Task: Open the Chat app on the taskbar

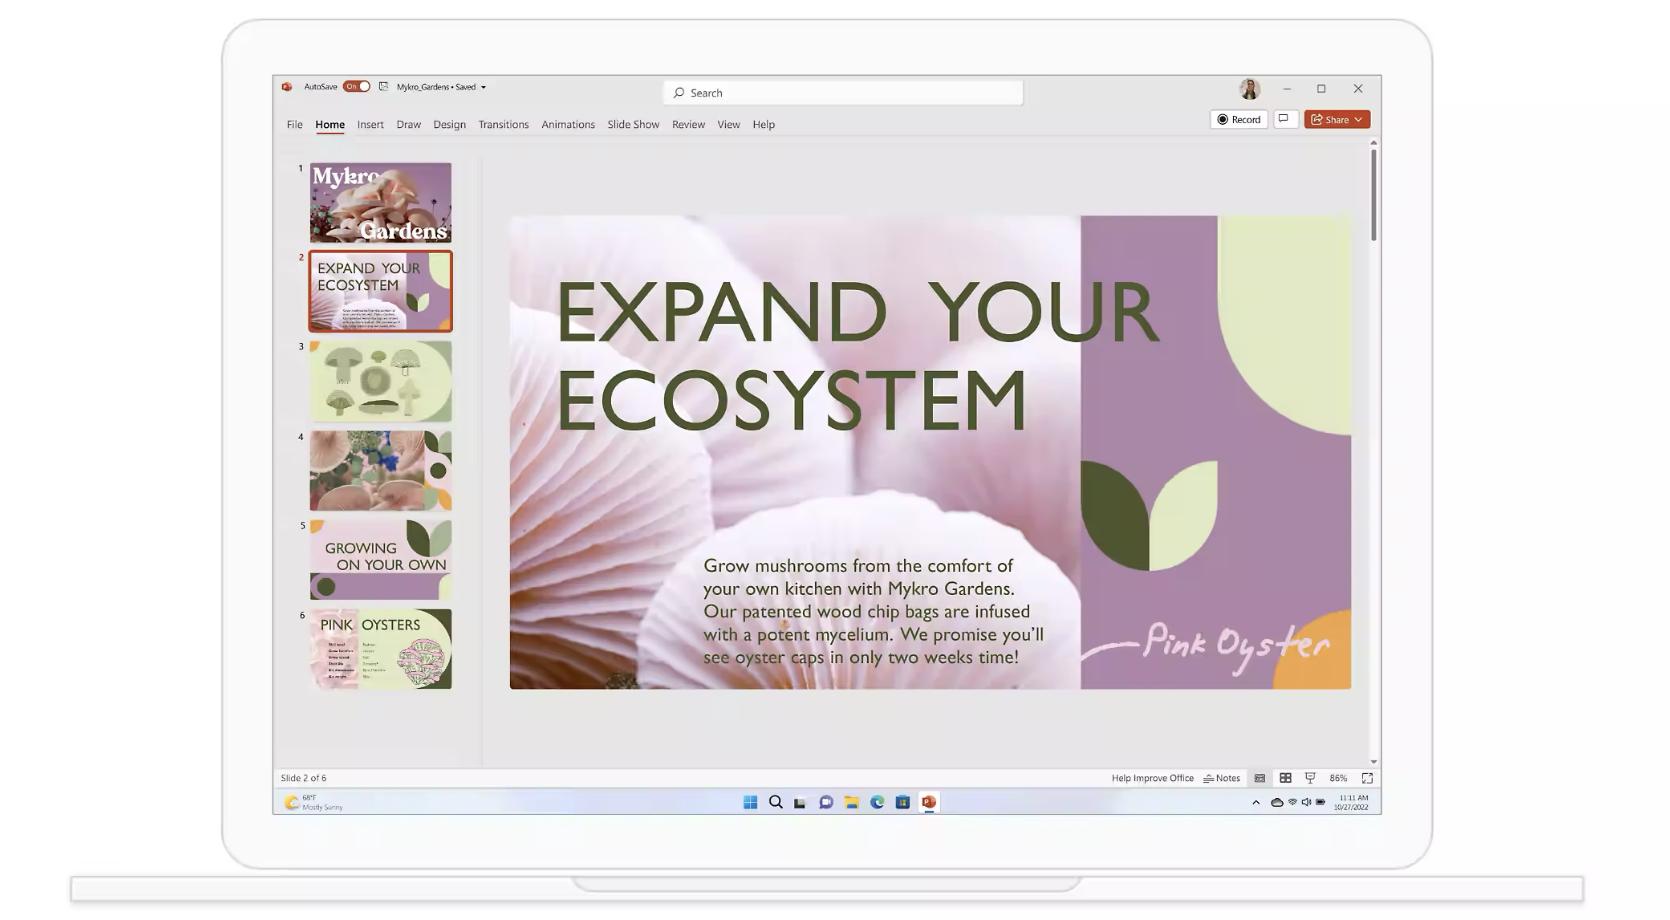Action: click(x=826, y=802)
